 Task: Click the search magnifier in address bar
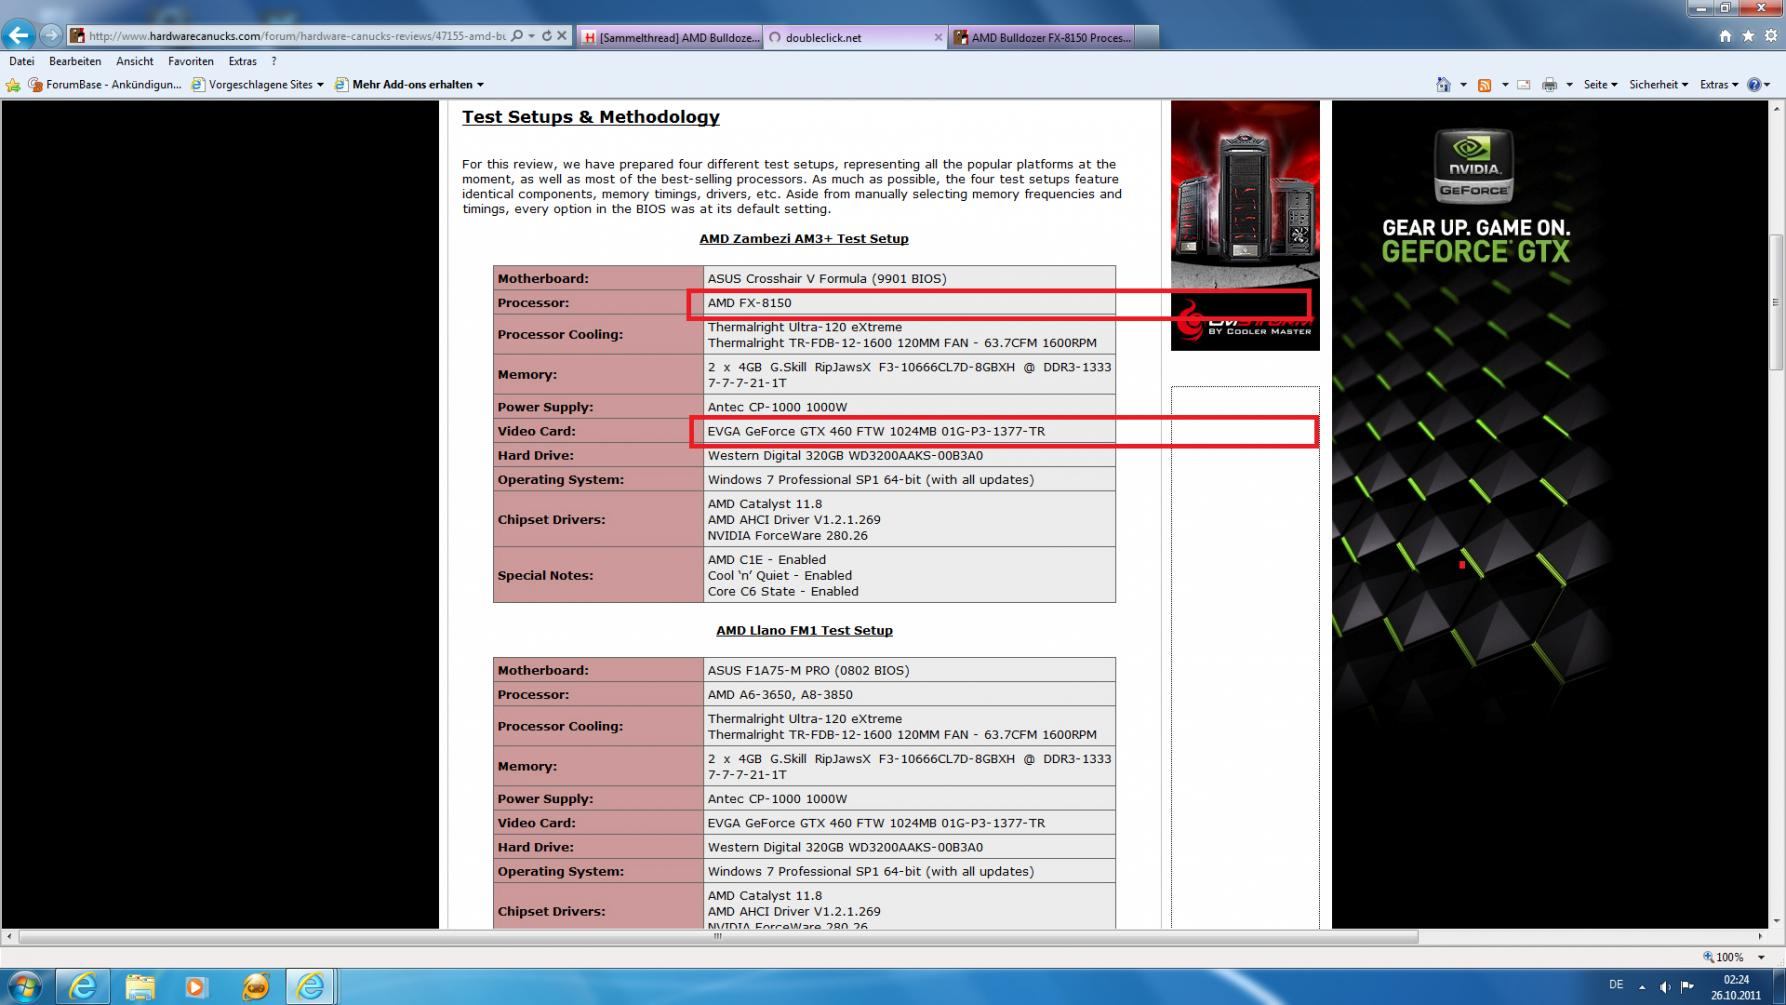click(x=517, y=36)
